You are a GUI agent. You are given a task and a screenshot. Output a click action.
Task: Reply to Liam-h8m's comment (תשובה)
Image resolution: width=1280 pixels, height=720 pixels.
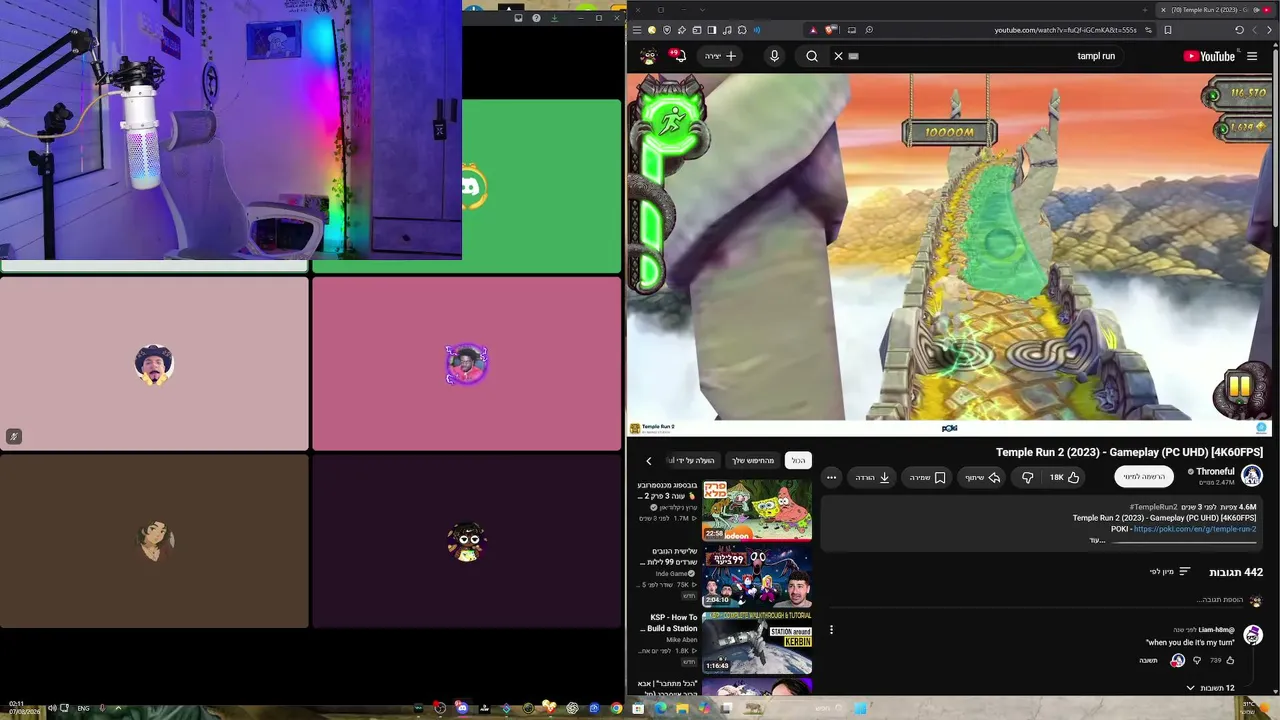pyautogui.click(x=1148, y=660)
